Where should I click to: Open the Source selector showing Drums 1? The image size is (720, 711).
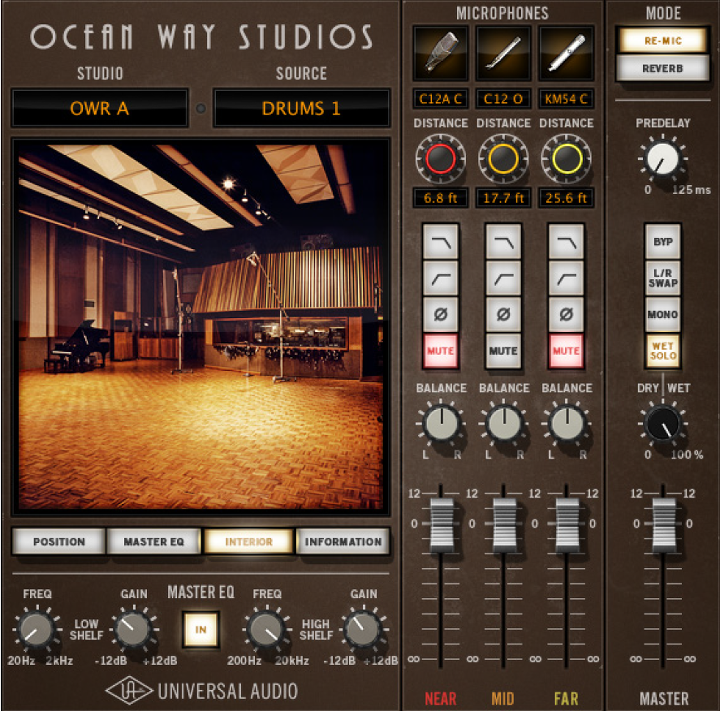[301, 108]
